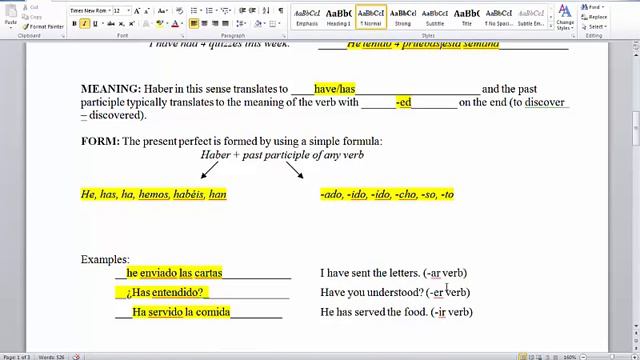Screen dimensions: 640x360
Task: Click the vertical scrollbar thumb
Action: coord(636,128)
